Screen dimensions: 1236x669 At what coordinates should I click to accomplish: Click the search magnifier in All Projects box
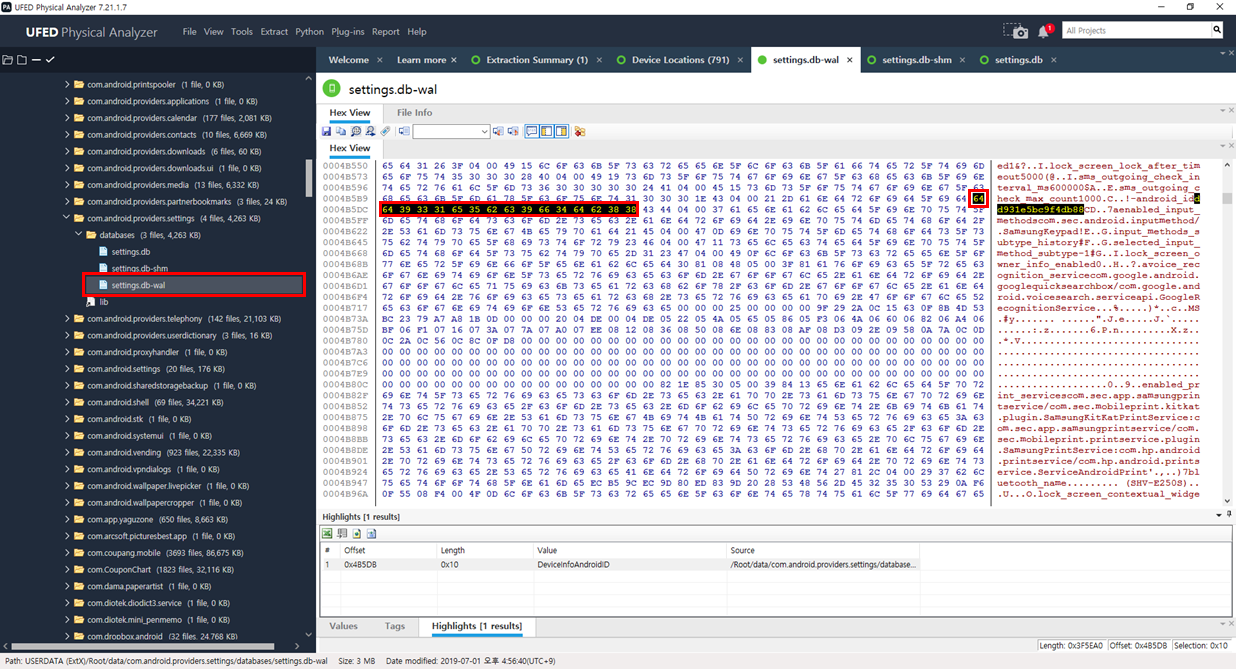(1217, 30)
